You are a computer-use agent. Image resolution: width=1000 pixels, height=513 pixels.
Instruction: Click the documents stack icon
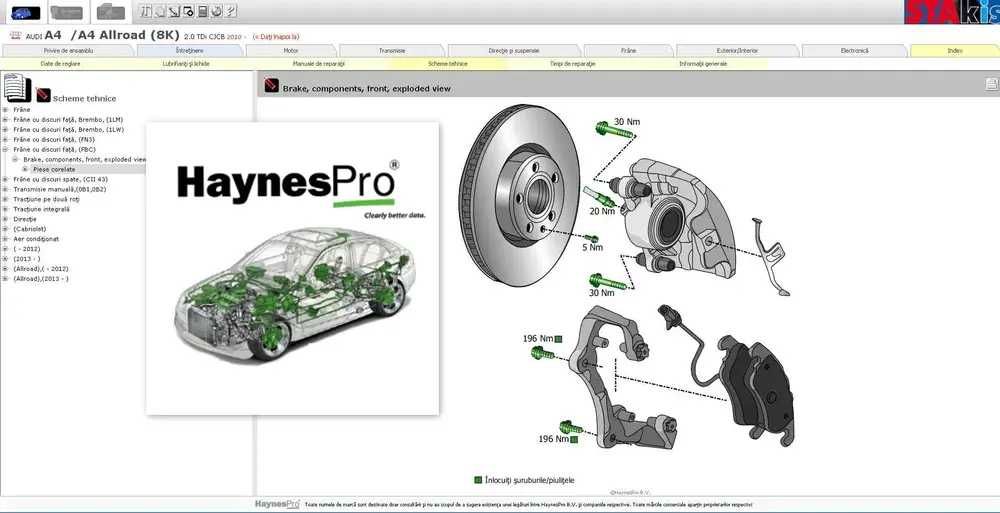pyautogui.click(x=17, y=87)
